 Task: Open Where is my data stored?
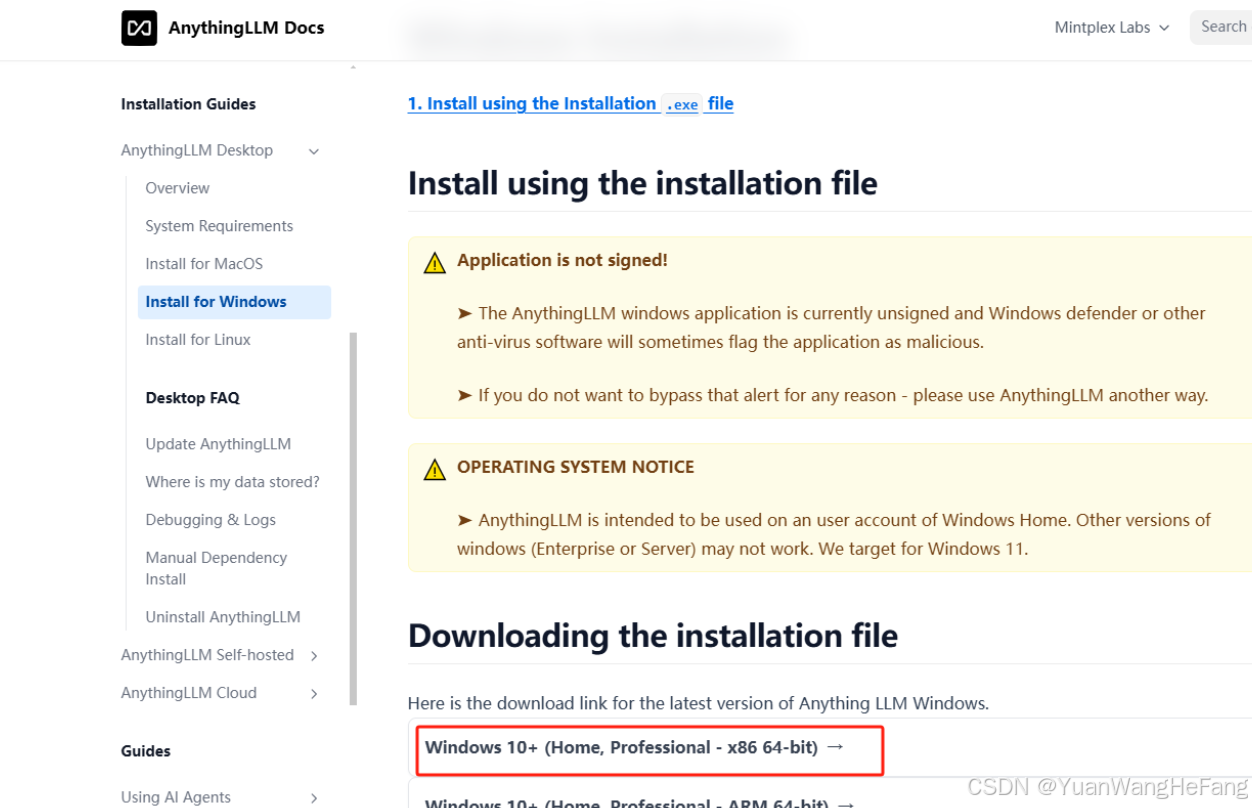(x=232, y=482)
